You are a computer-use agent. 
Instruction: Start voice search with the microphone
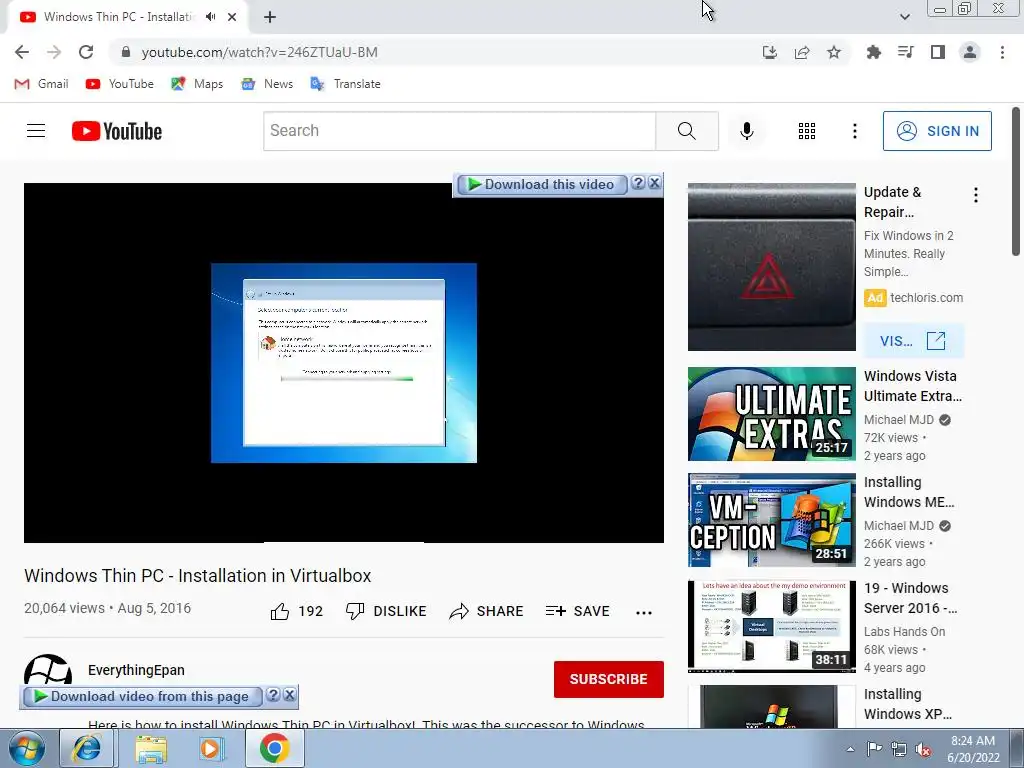(x=746, y=131)
